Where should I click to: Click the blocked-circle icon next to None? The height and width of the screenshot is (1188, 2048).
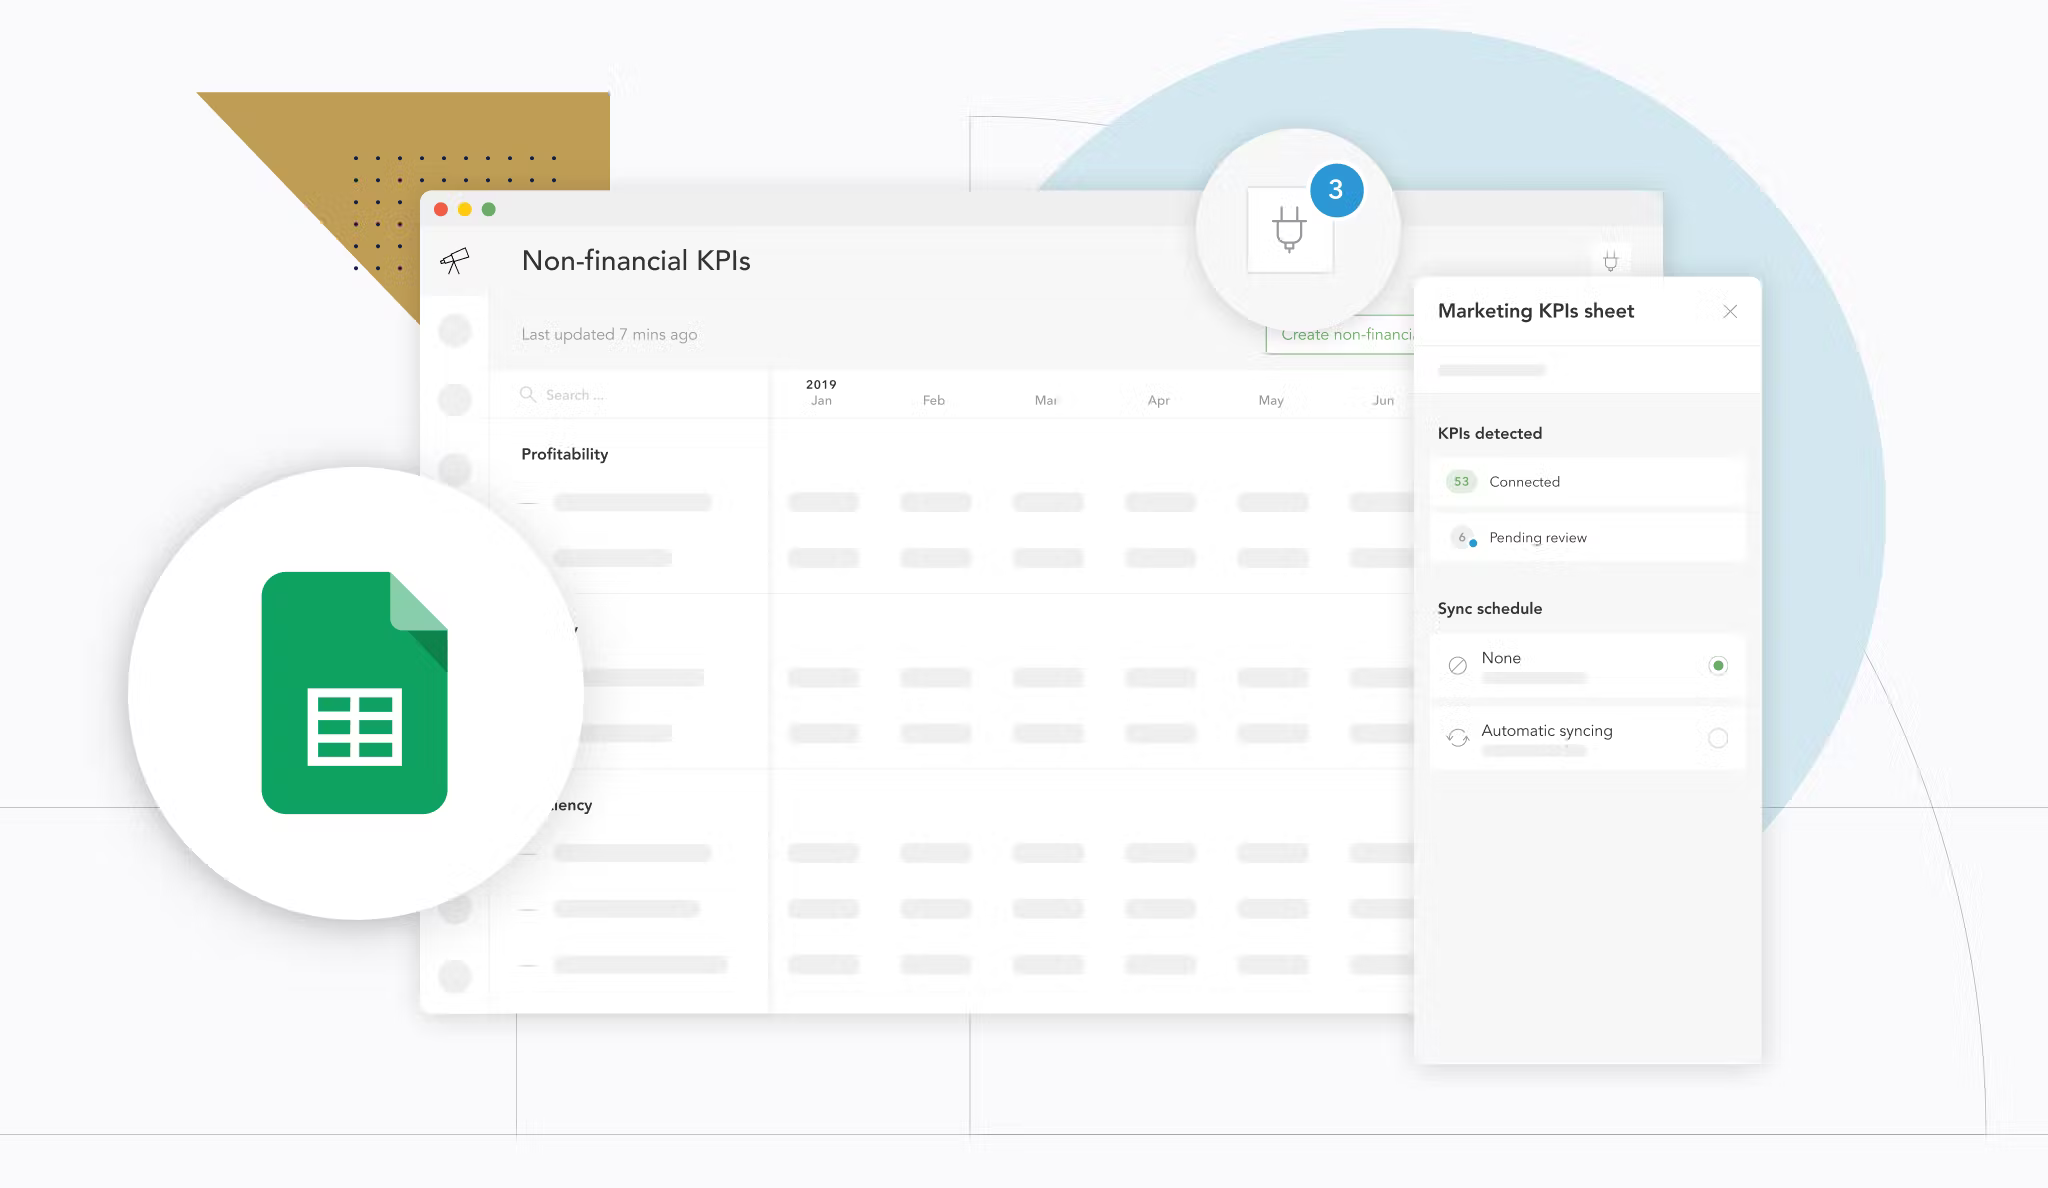(x=1458, y=664)
